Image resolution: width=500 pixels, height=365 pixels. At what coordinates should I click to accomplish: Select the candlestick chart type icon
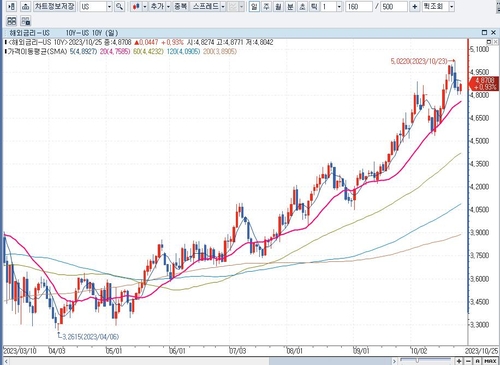[136, 6]
